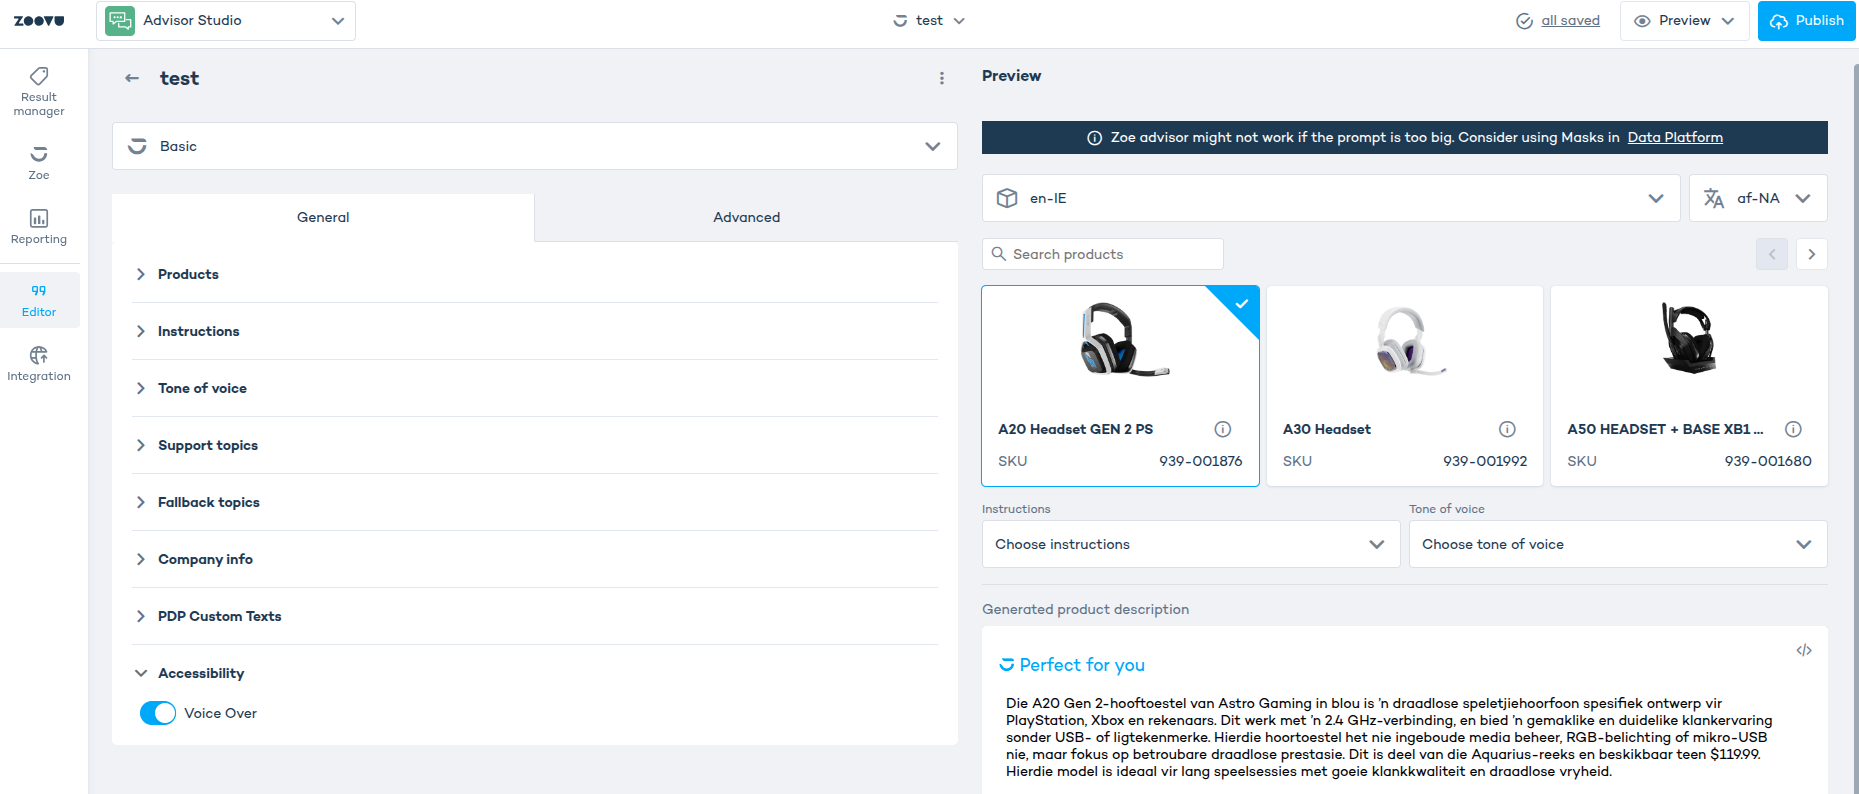Switch to the General tab

point(323,217)
